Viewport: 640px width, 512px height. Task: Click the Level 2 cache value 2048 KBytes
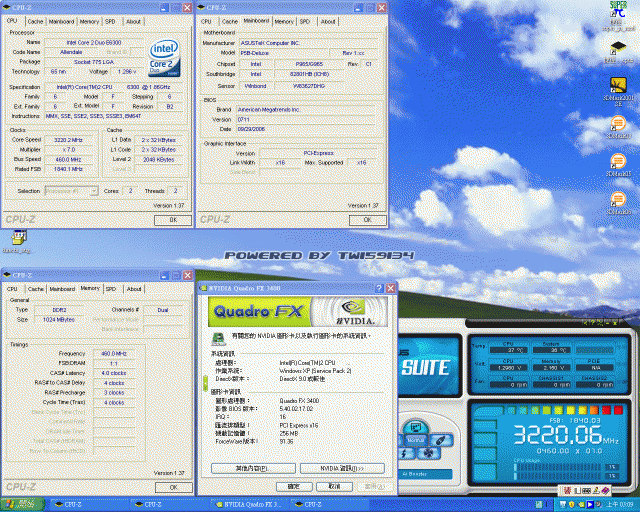point(158,160)
